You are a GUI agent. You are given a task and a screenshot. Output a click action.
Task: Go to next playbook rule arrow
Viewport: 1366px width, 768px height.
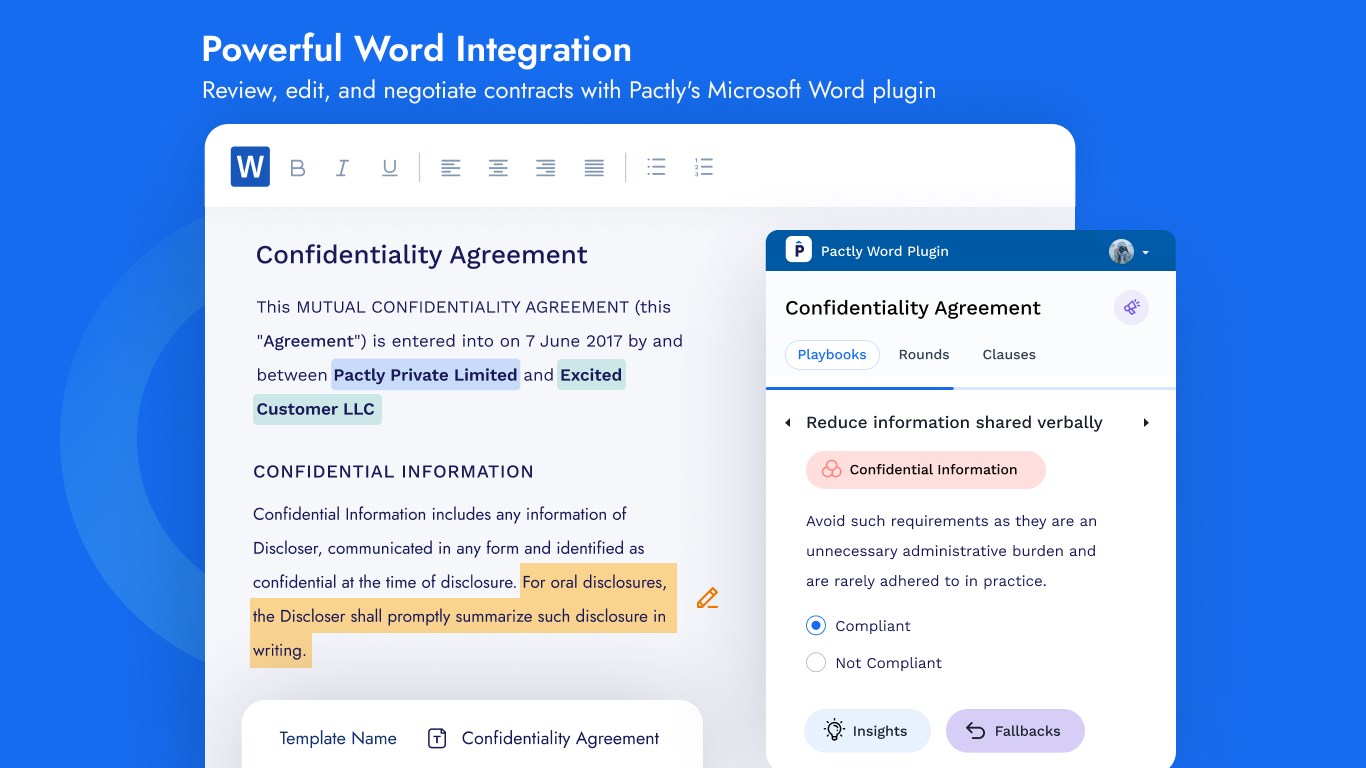pyautogui.click(x=1146, y=423)
